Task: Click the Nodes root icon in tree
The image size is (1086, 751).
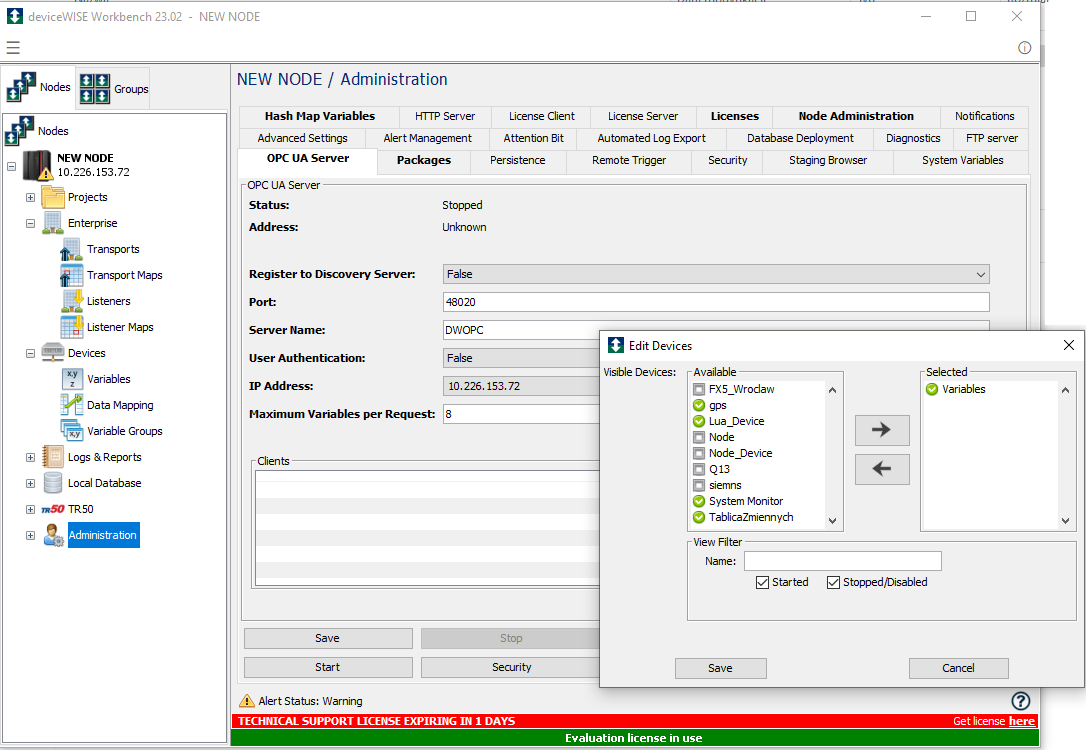Action: coord(19,131)
